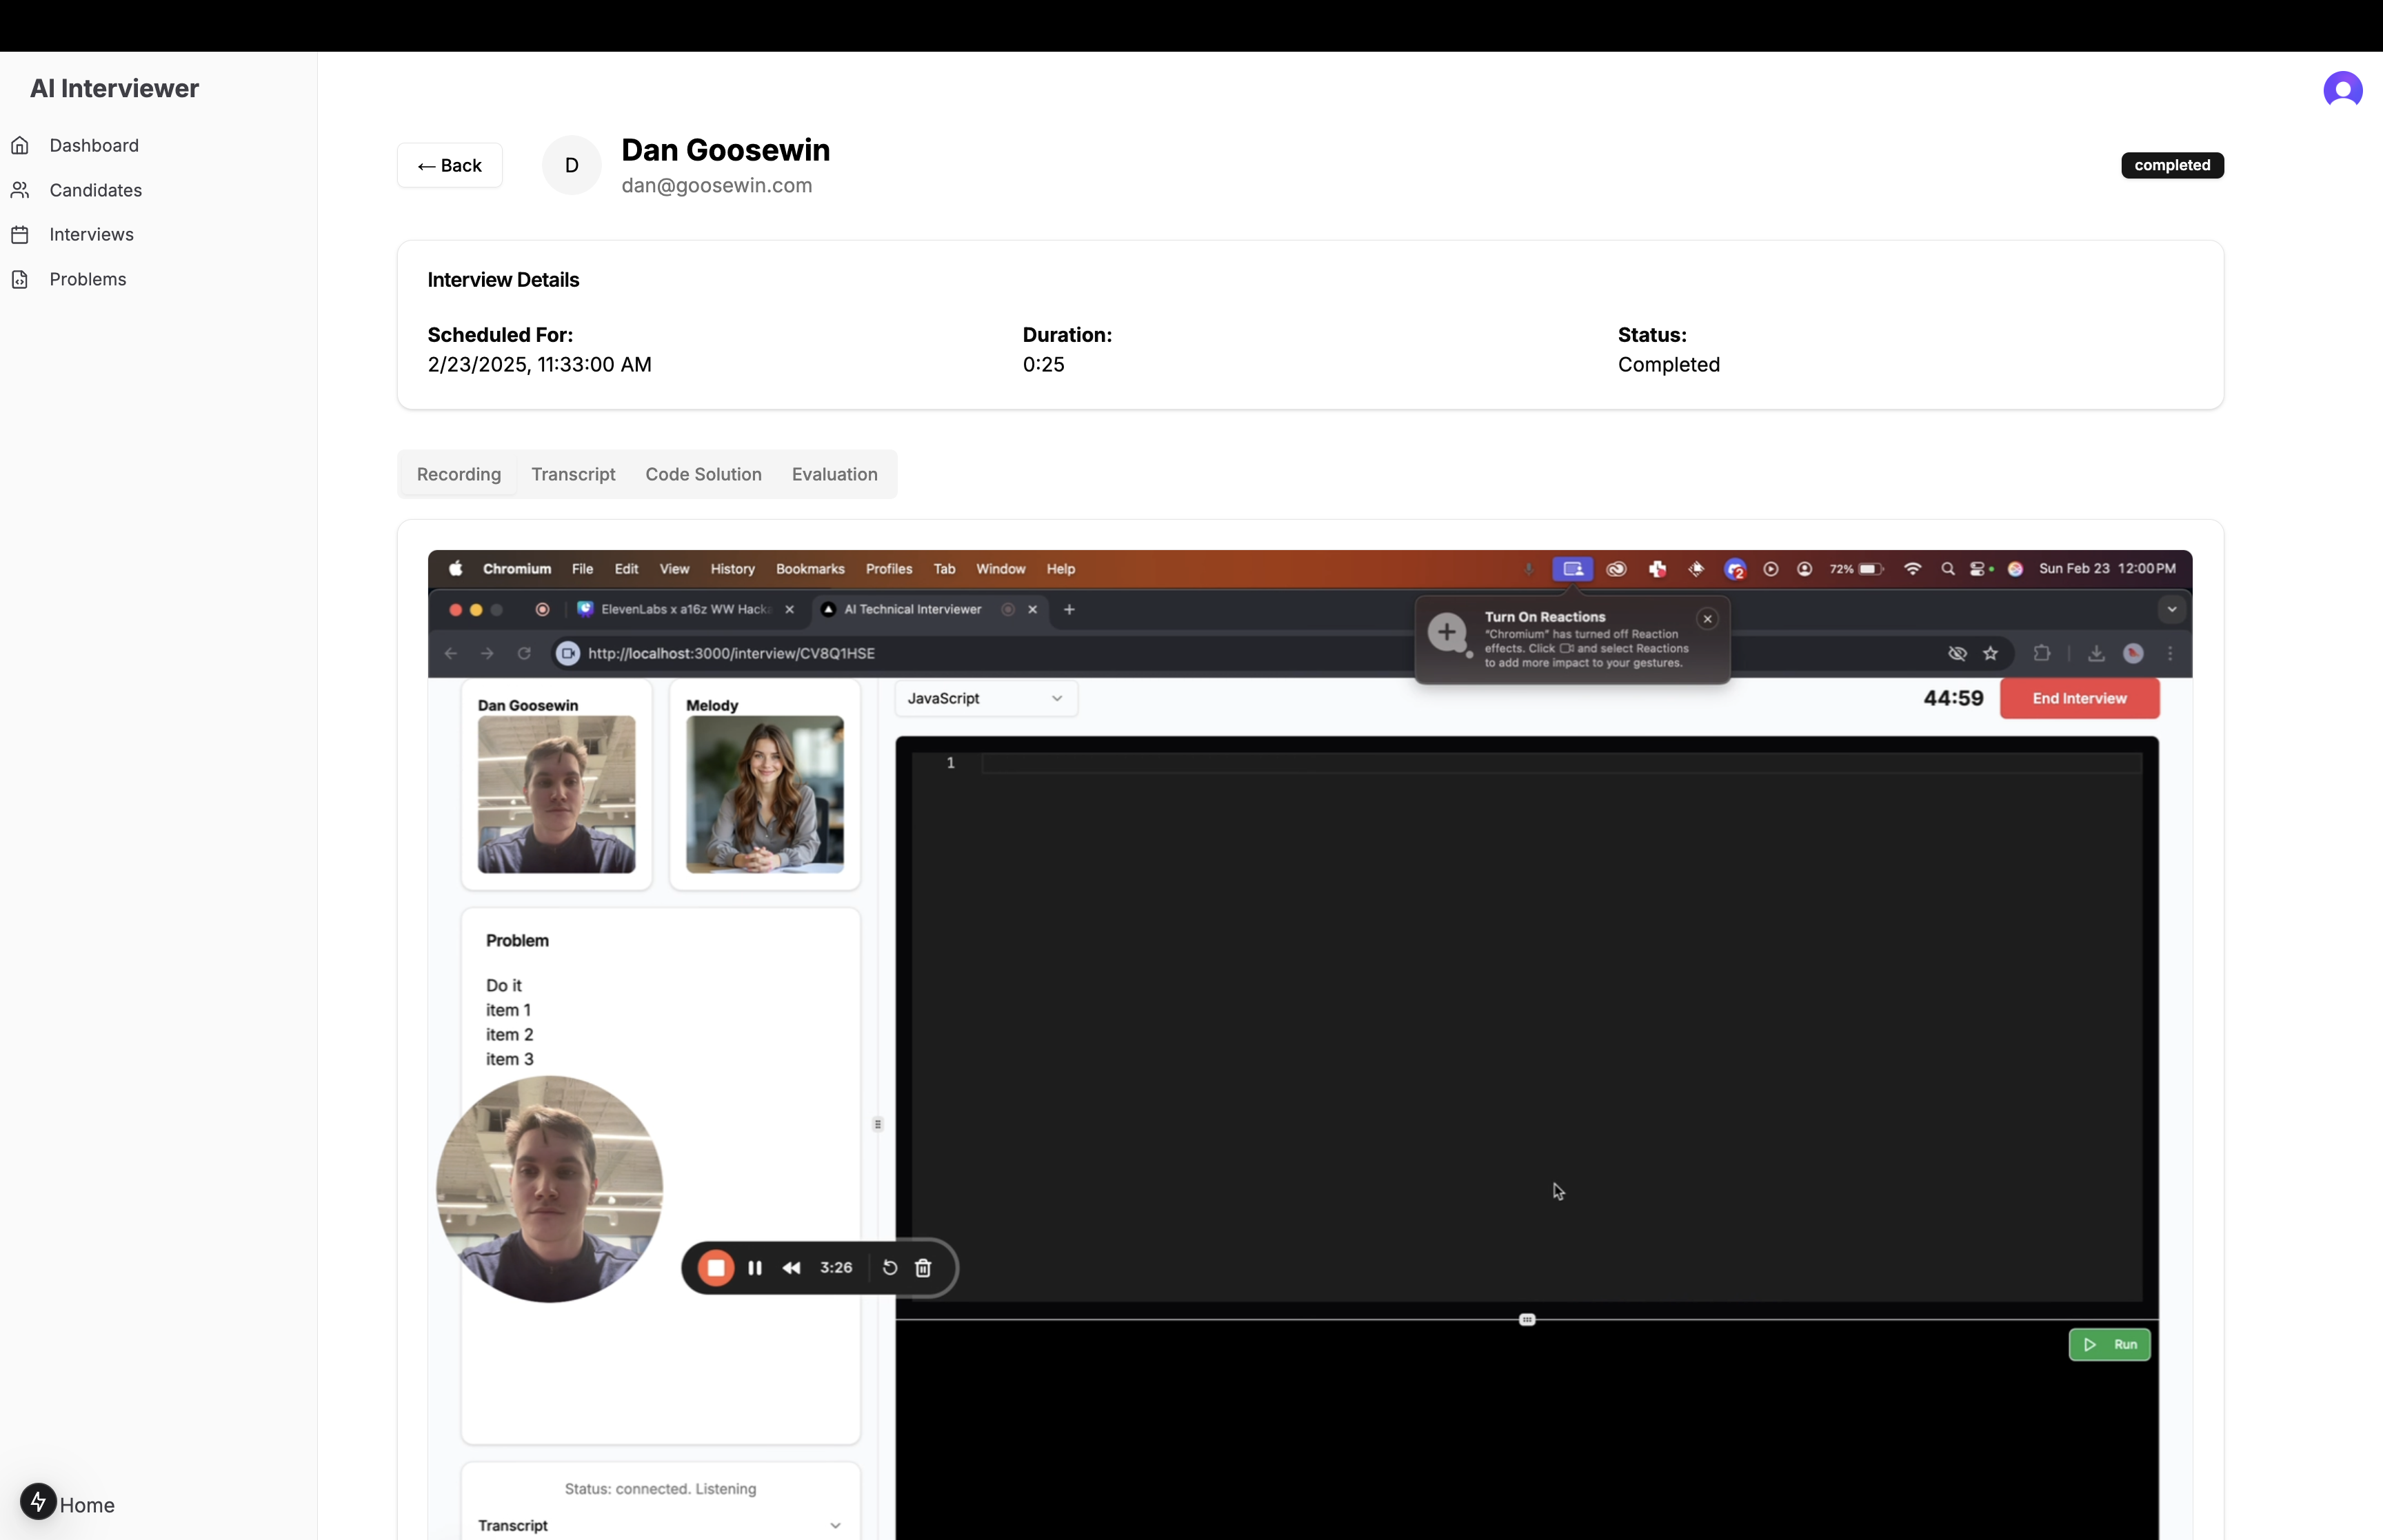
Task: Click the restart recording icon
Action: (x=889, y=1268)
